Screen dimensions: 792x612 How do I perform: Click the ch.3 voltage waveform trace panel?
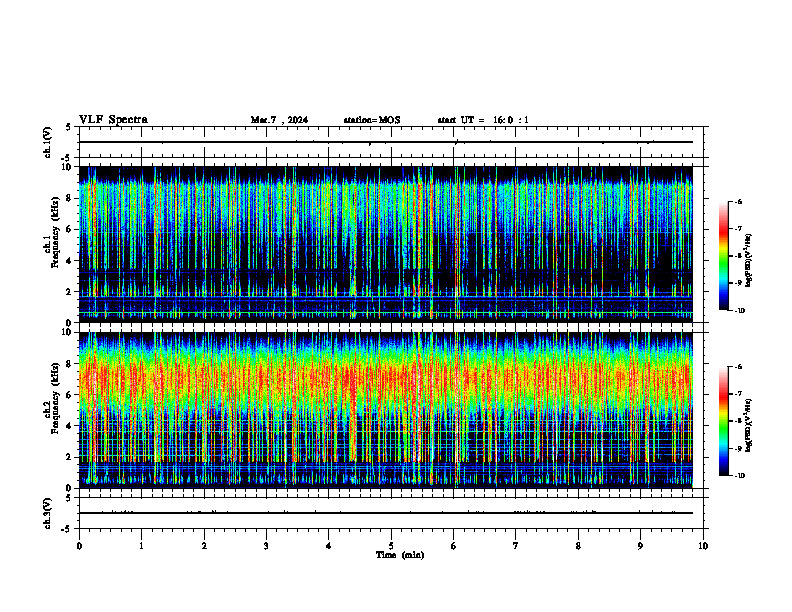(x=391, y=513)
